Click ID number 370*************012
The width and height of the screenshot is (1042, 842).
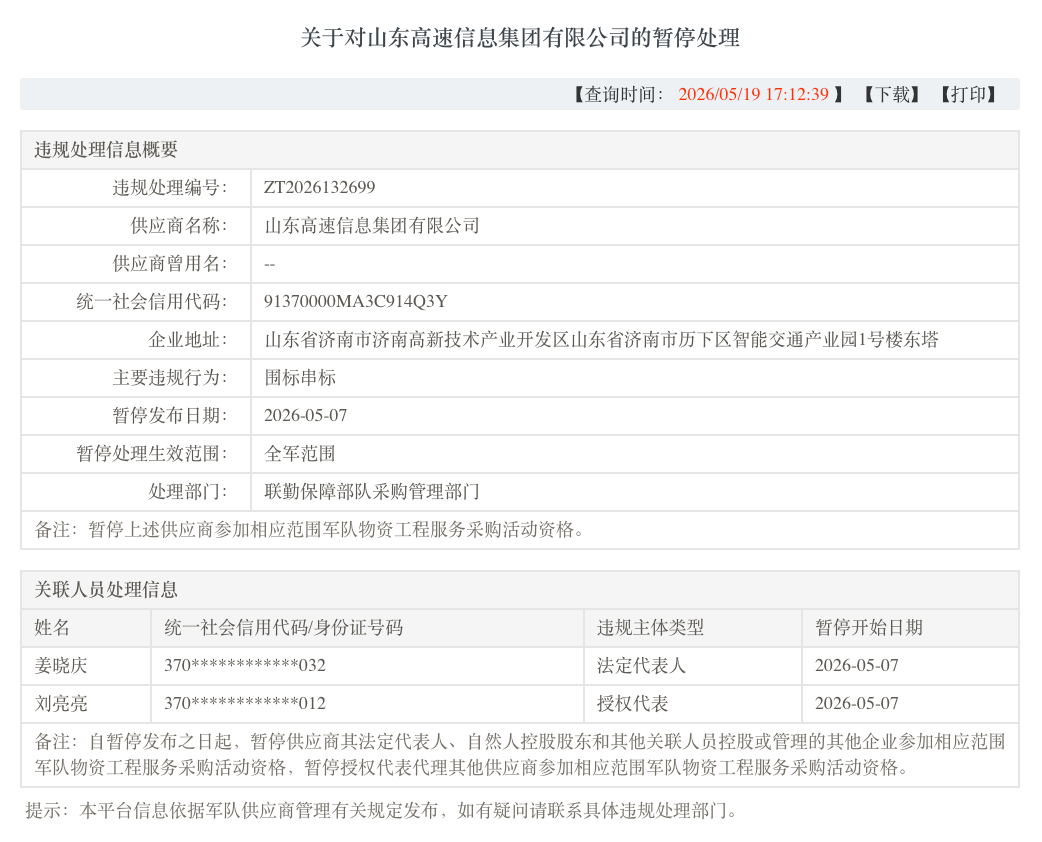[245, 704]
